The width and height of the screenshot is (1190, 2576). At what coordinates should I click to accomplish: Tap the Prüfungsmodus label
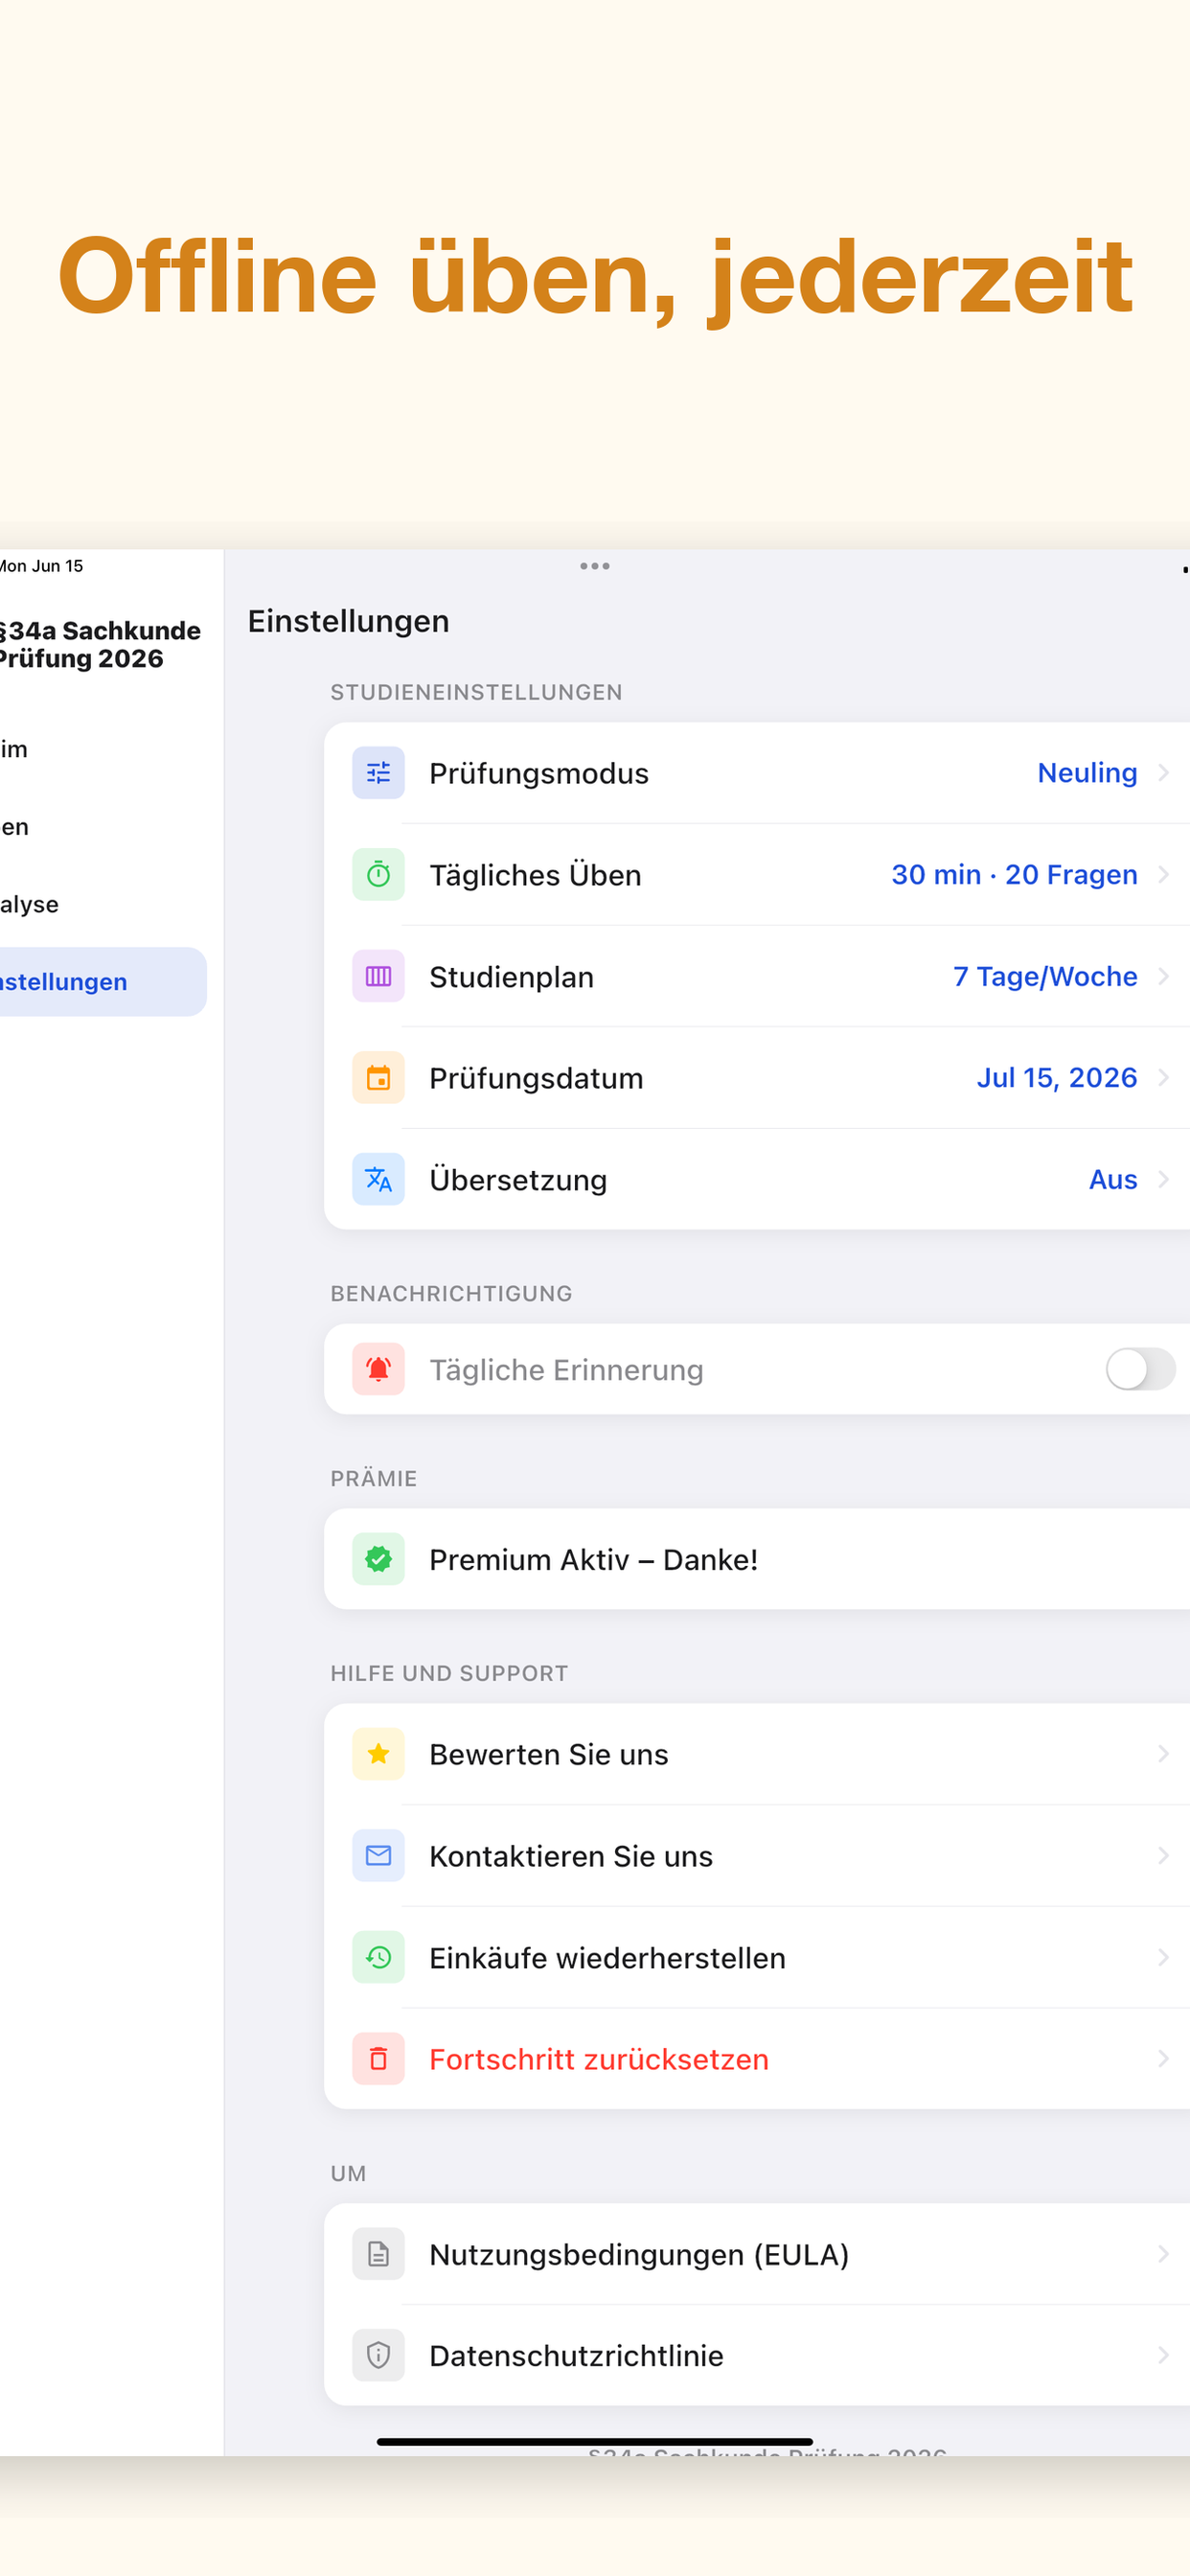click(539, 773)
